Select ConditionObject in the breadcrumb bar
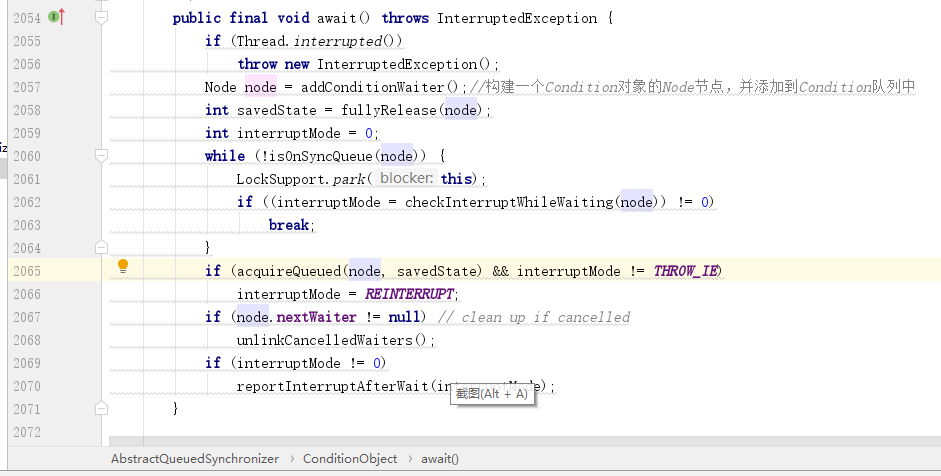The image size is (941, 476). [350, 459]
